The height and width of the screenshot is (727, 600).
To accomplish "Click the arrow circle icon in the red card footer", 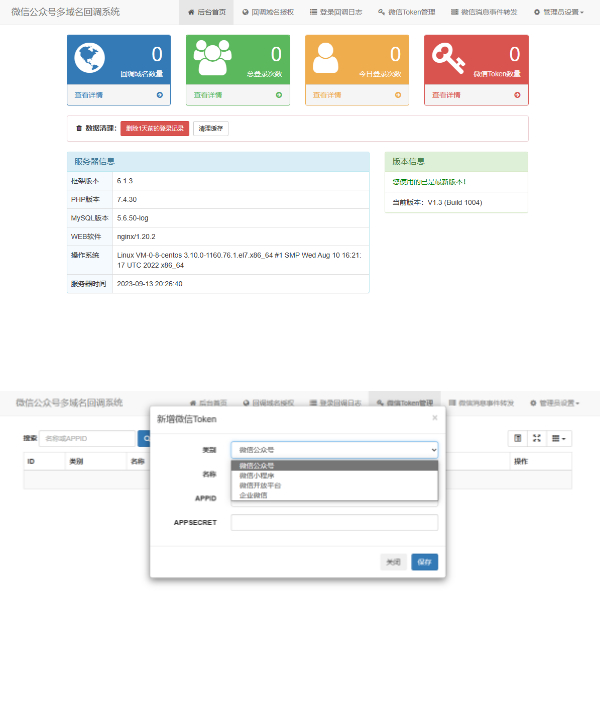I will point(518,95).
